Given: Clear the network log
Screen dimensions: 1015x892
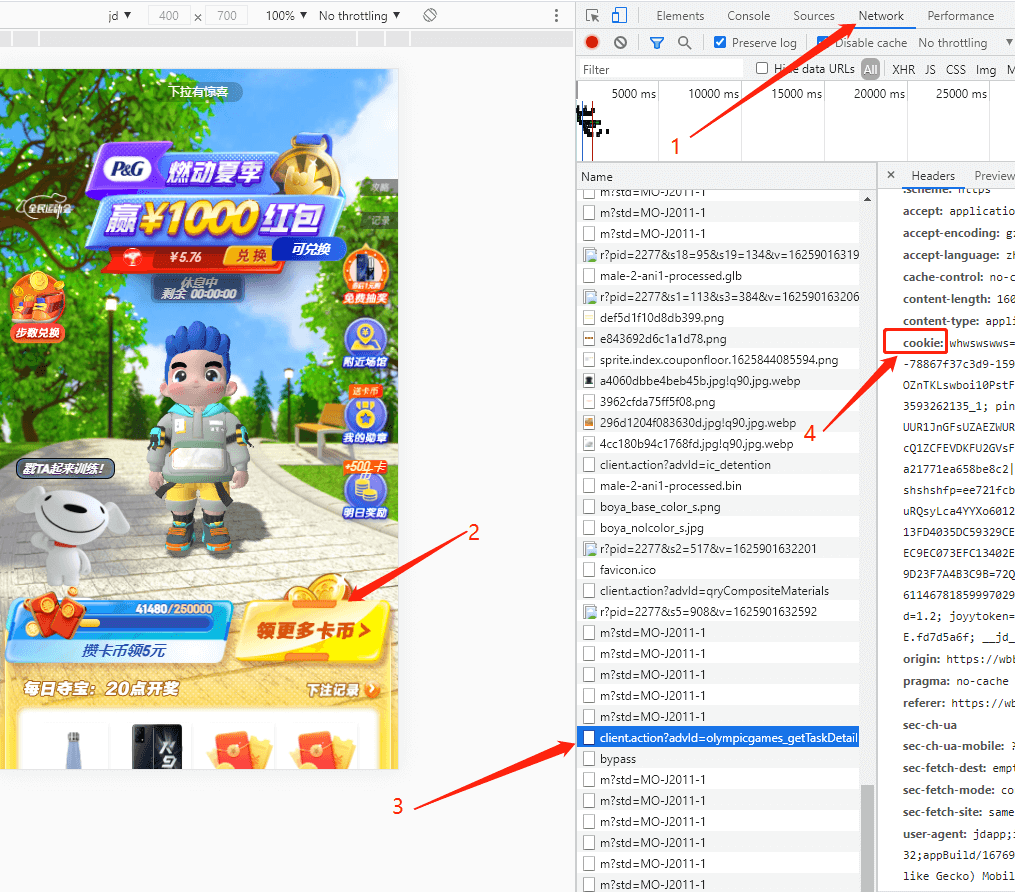Looking at the screenshot, I should click(620, 43).
